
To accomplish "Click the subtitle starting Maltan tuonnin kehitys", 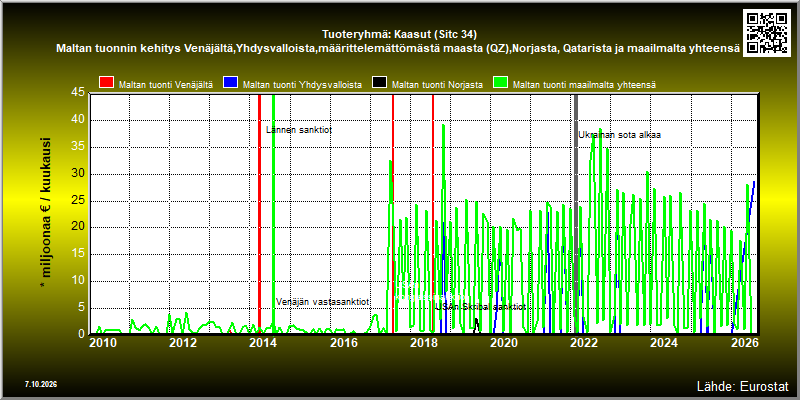I will pyautogui.click(x=398, y=48).
